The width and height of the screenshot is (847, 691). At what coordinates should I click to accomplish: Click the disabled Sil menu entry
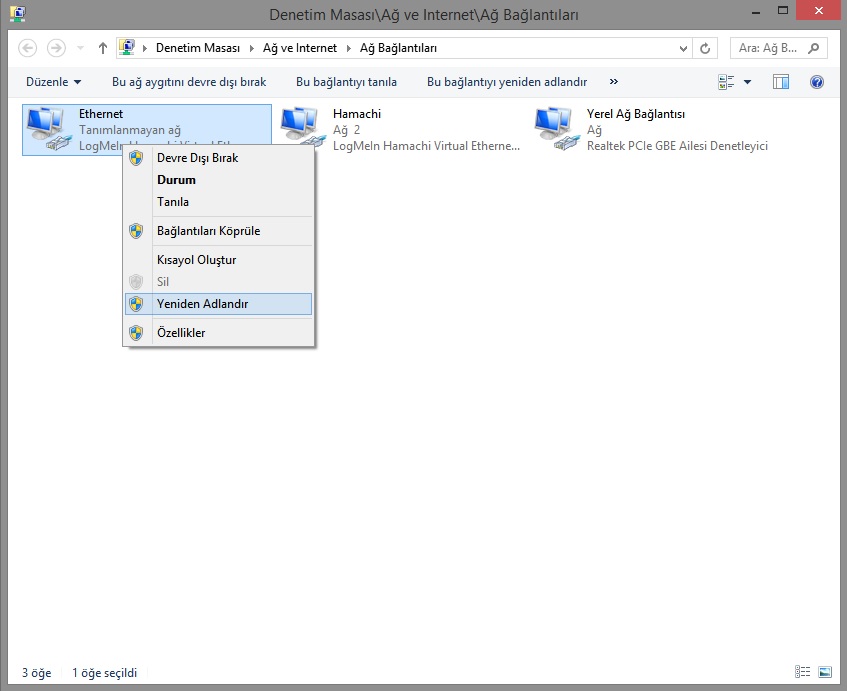[219, 281]
